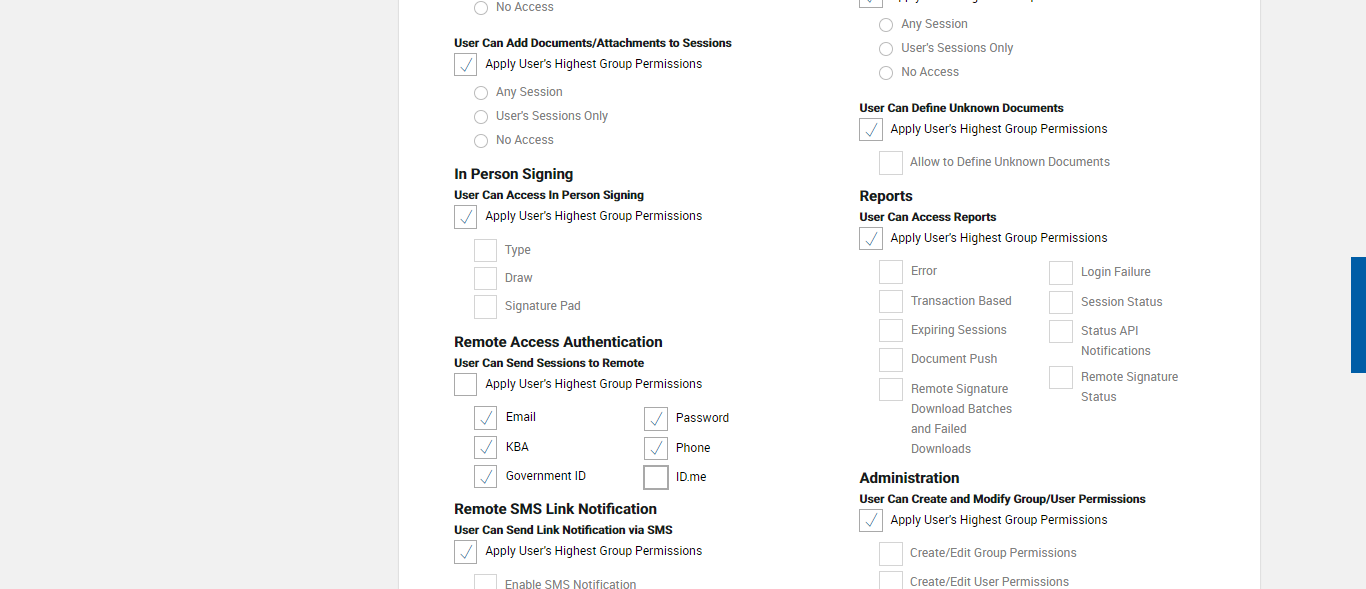Check the Login Failure report option
This screenshot has width=1366, height=589.
(x=1061, y=273)
